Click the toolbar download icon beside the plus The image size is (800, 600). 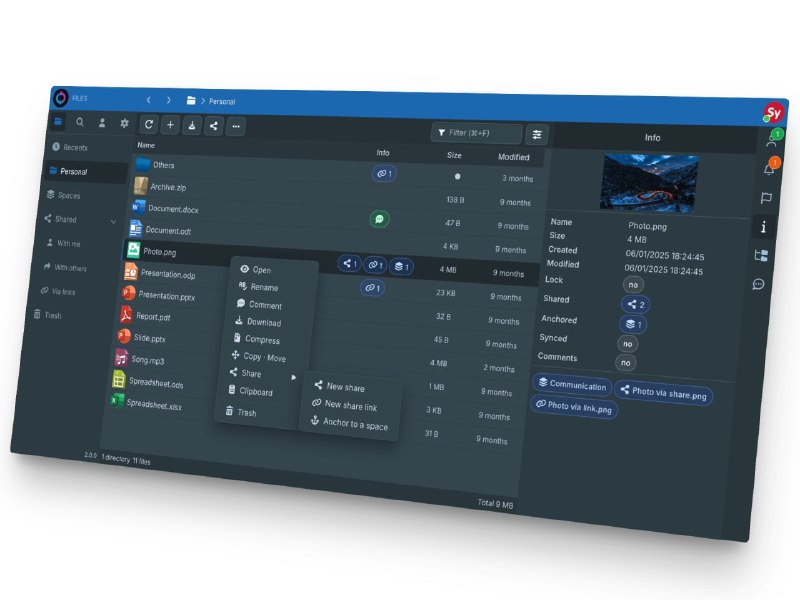[192, 126]
